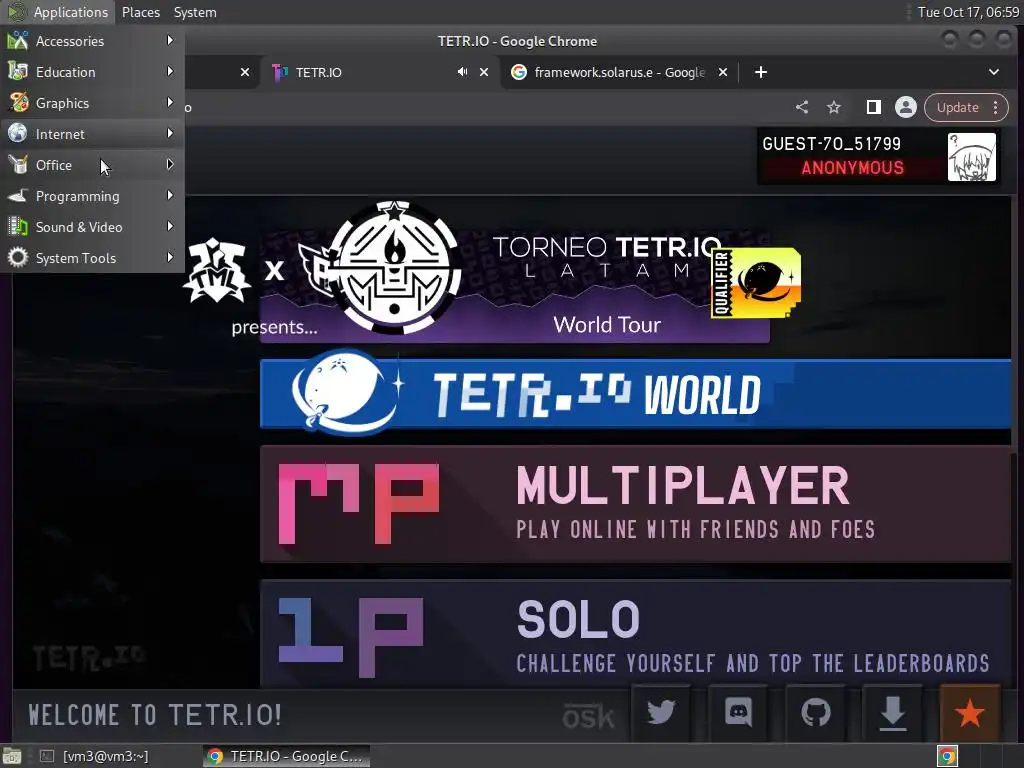
Task: Select the SOLO mode
Action: point(635,633)
